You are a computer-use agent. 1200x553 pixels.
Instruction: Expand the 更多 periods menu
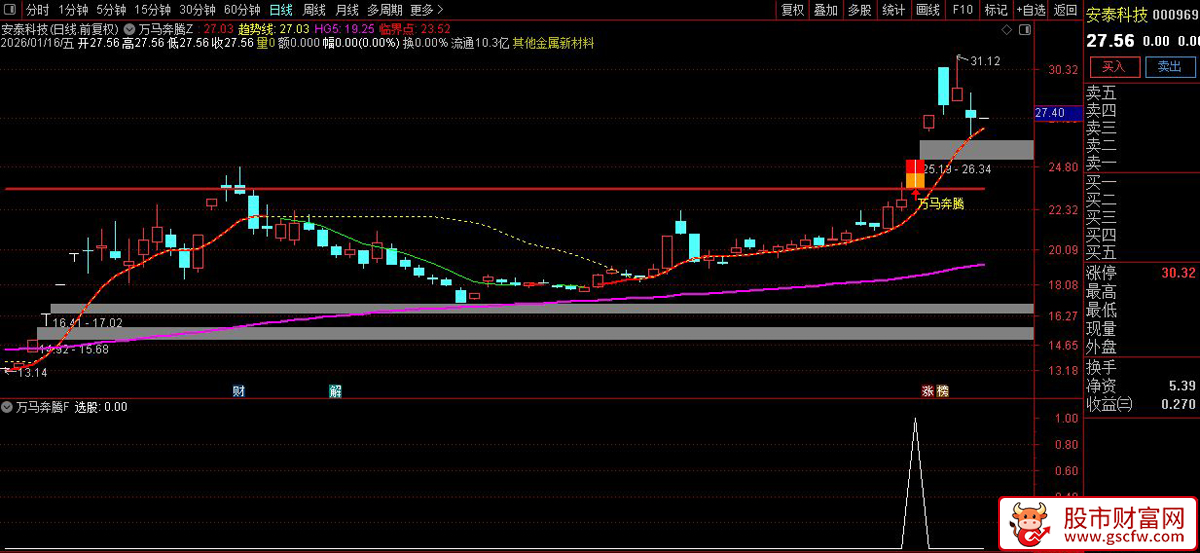(x=428, y=10)
